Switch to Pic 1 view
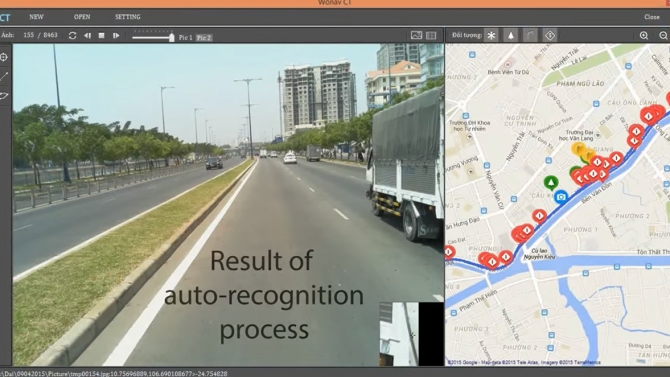This screenshot has width=670, height=377. [x=185, y=38]
